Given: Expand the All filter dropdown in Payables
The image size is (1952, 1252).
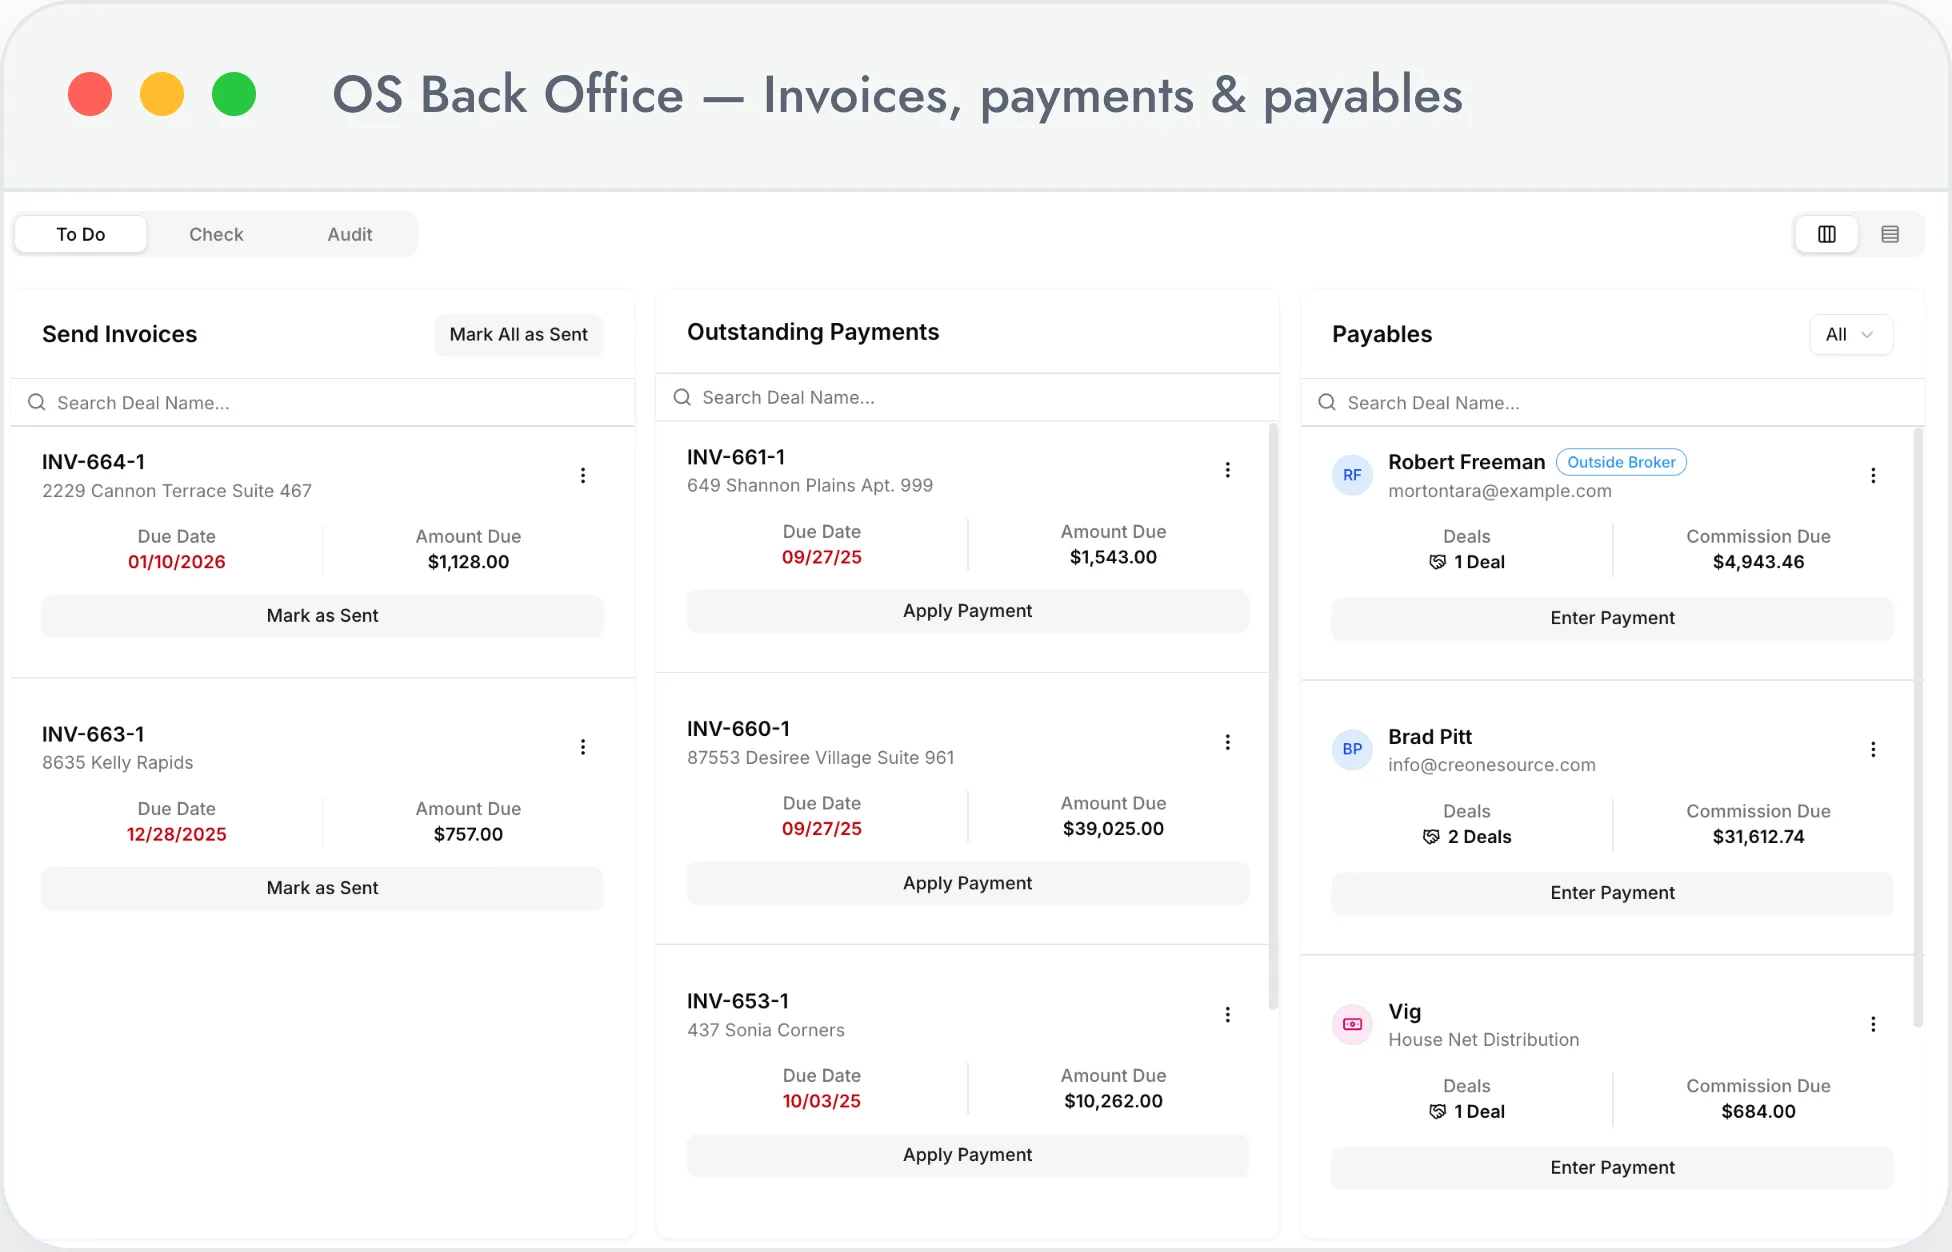Looking at the screenshot, I should pyautogui.click(x=1851, y=334).
